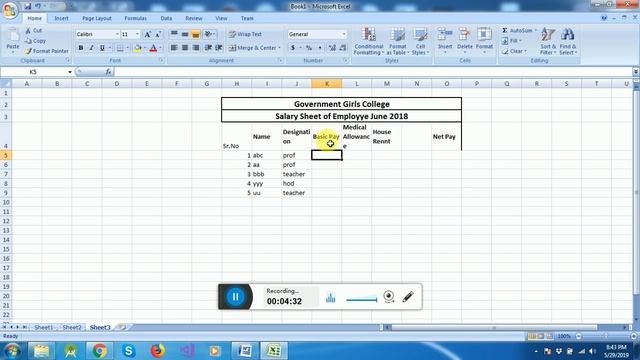Click the Paste clipboard icon
640x360 pixels.
point(13,36)
